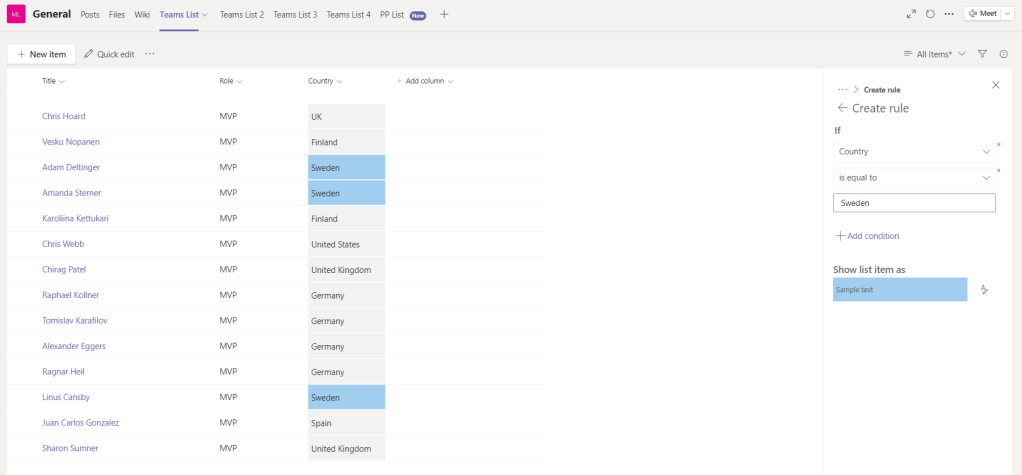Click the New item button

click(42, 54)
